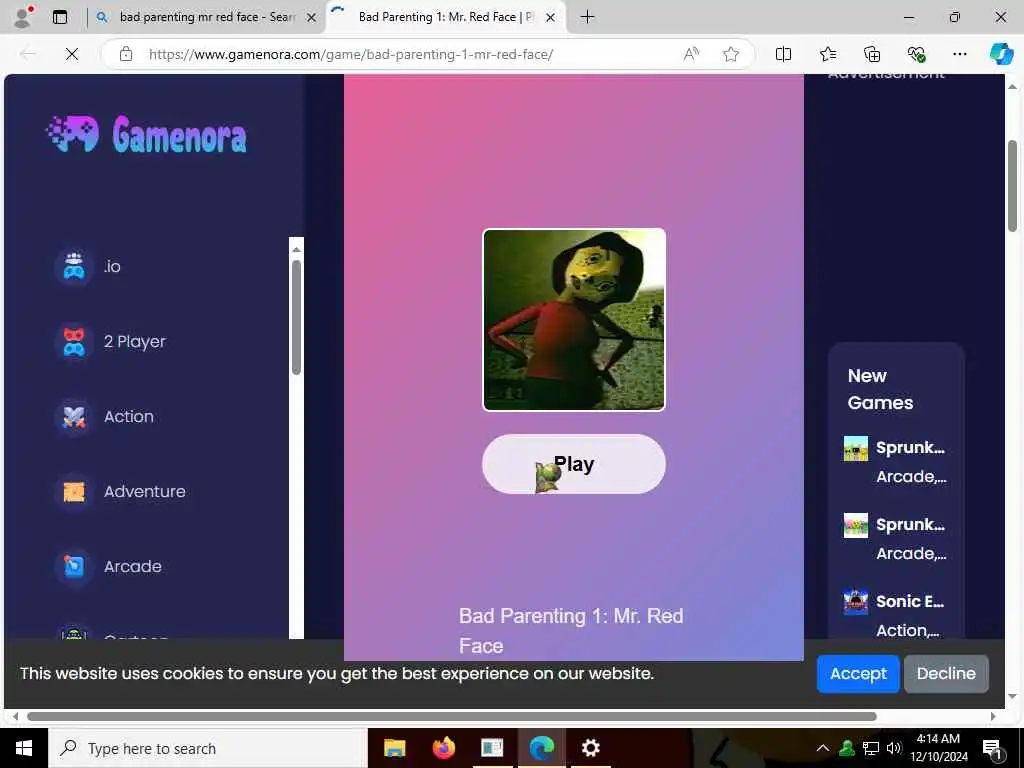Open File Explorer from the taskbar
Screen dimensions: 1024x768
[x=394, y=748]
